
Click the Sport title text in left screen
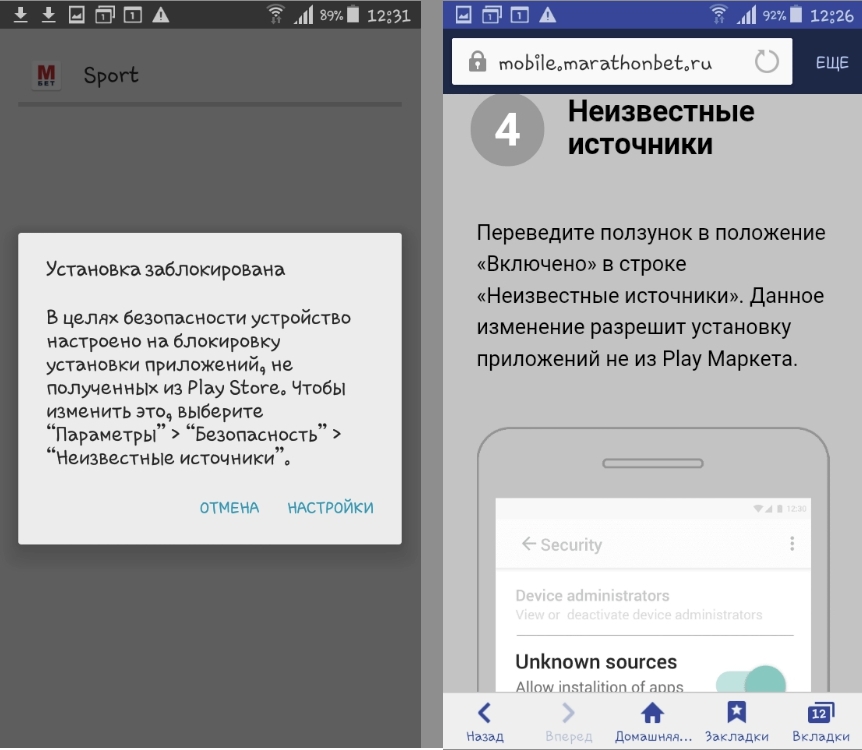[x=111, y=76]
